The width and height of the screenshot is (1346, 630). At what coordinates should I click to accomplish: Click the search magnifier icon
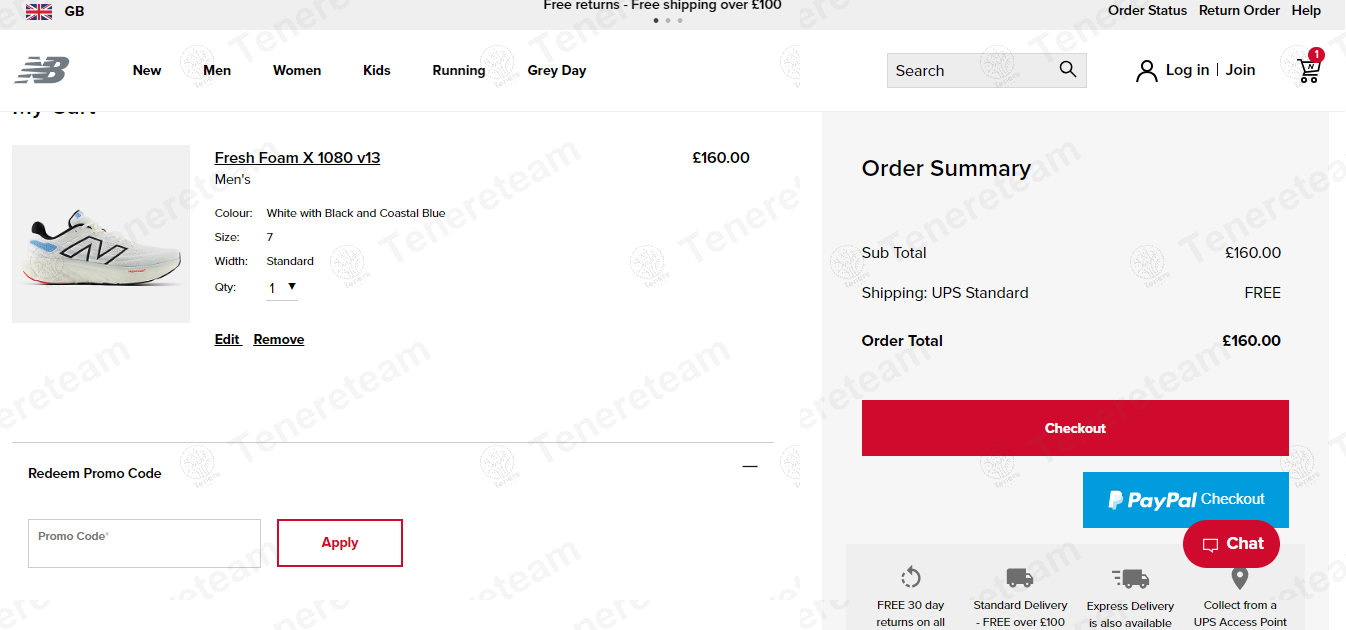[1068, 70]
